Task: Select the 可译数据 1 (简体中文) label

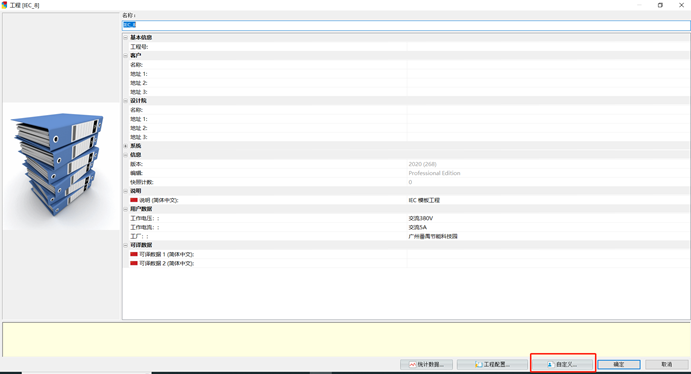Action: (x=167, y=255)
